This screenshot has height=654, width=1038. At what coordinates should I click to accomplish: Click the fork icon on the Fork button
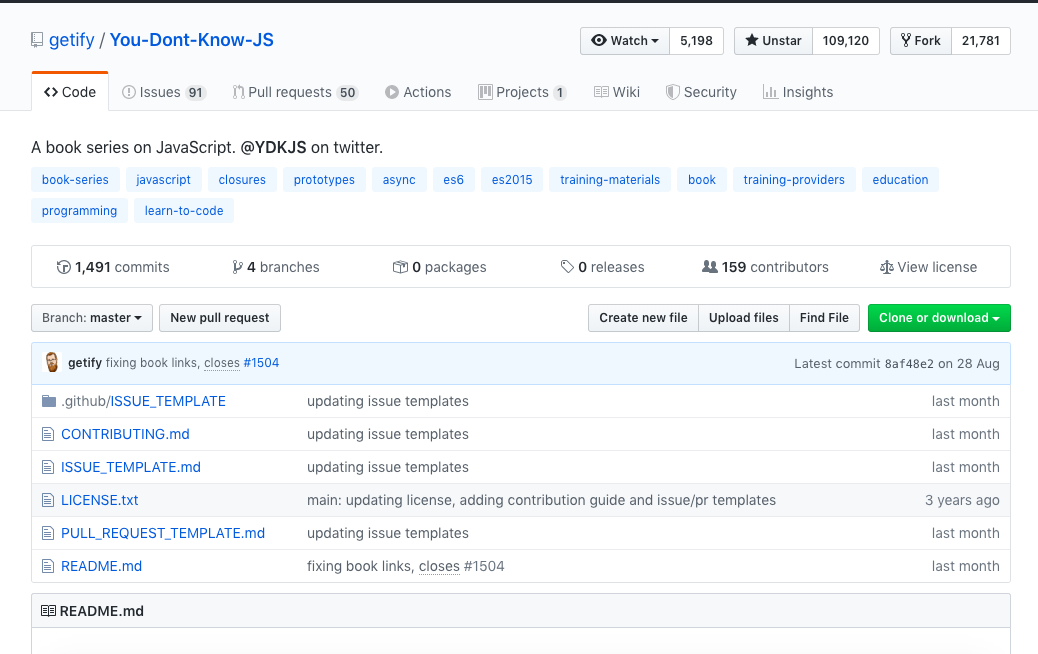coord(905,40)
